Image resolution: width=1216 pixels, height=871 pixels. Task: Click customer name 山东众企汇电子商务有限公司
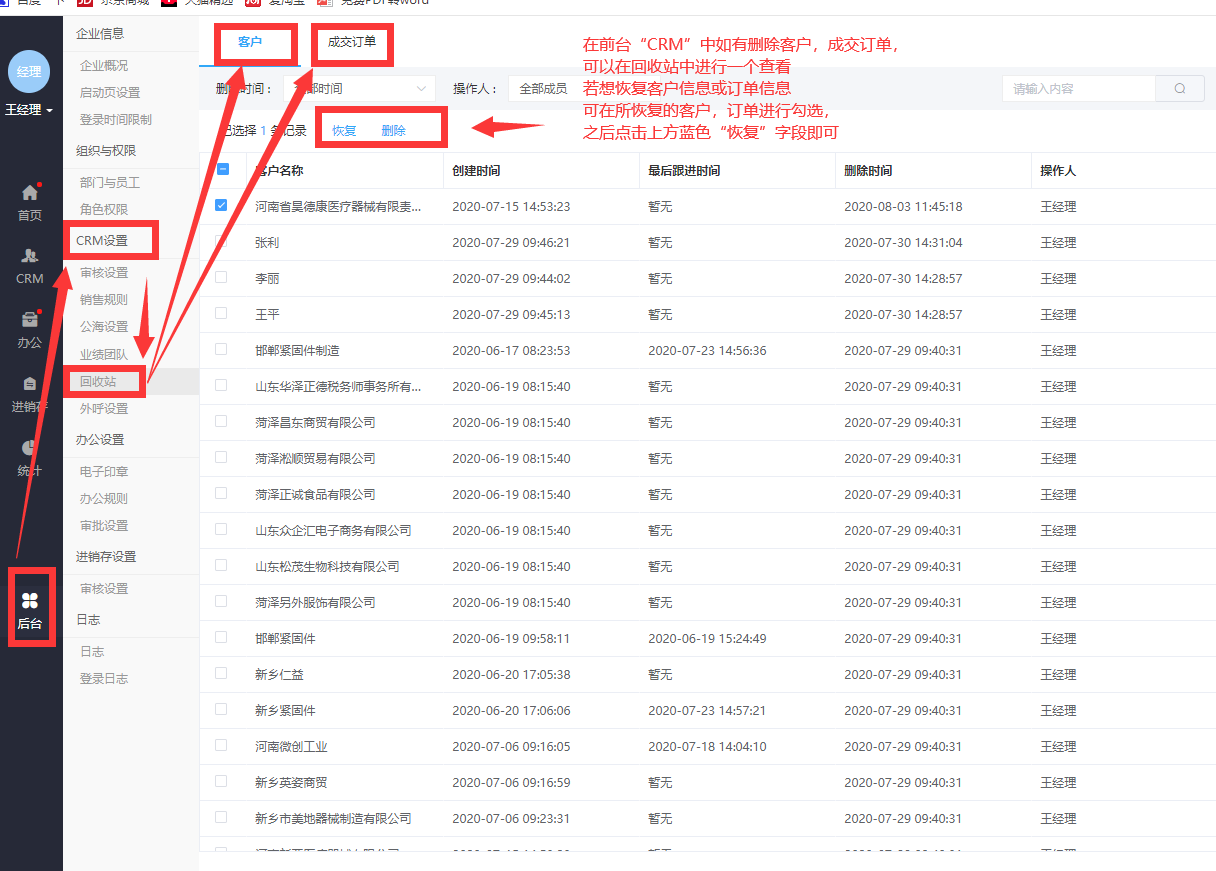(333, 530)
